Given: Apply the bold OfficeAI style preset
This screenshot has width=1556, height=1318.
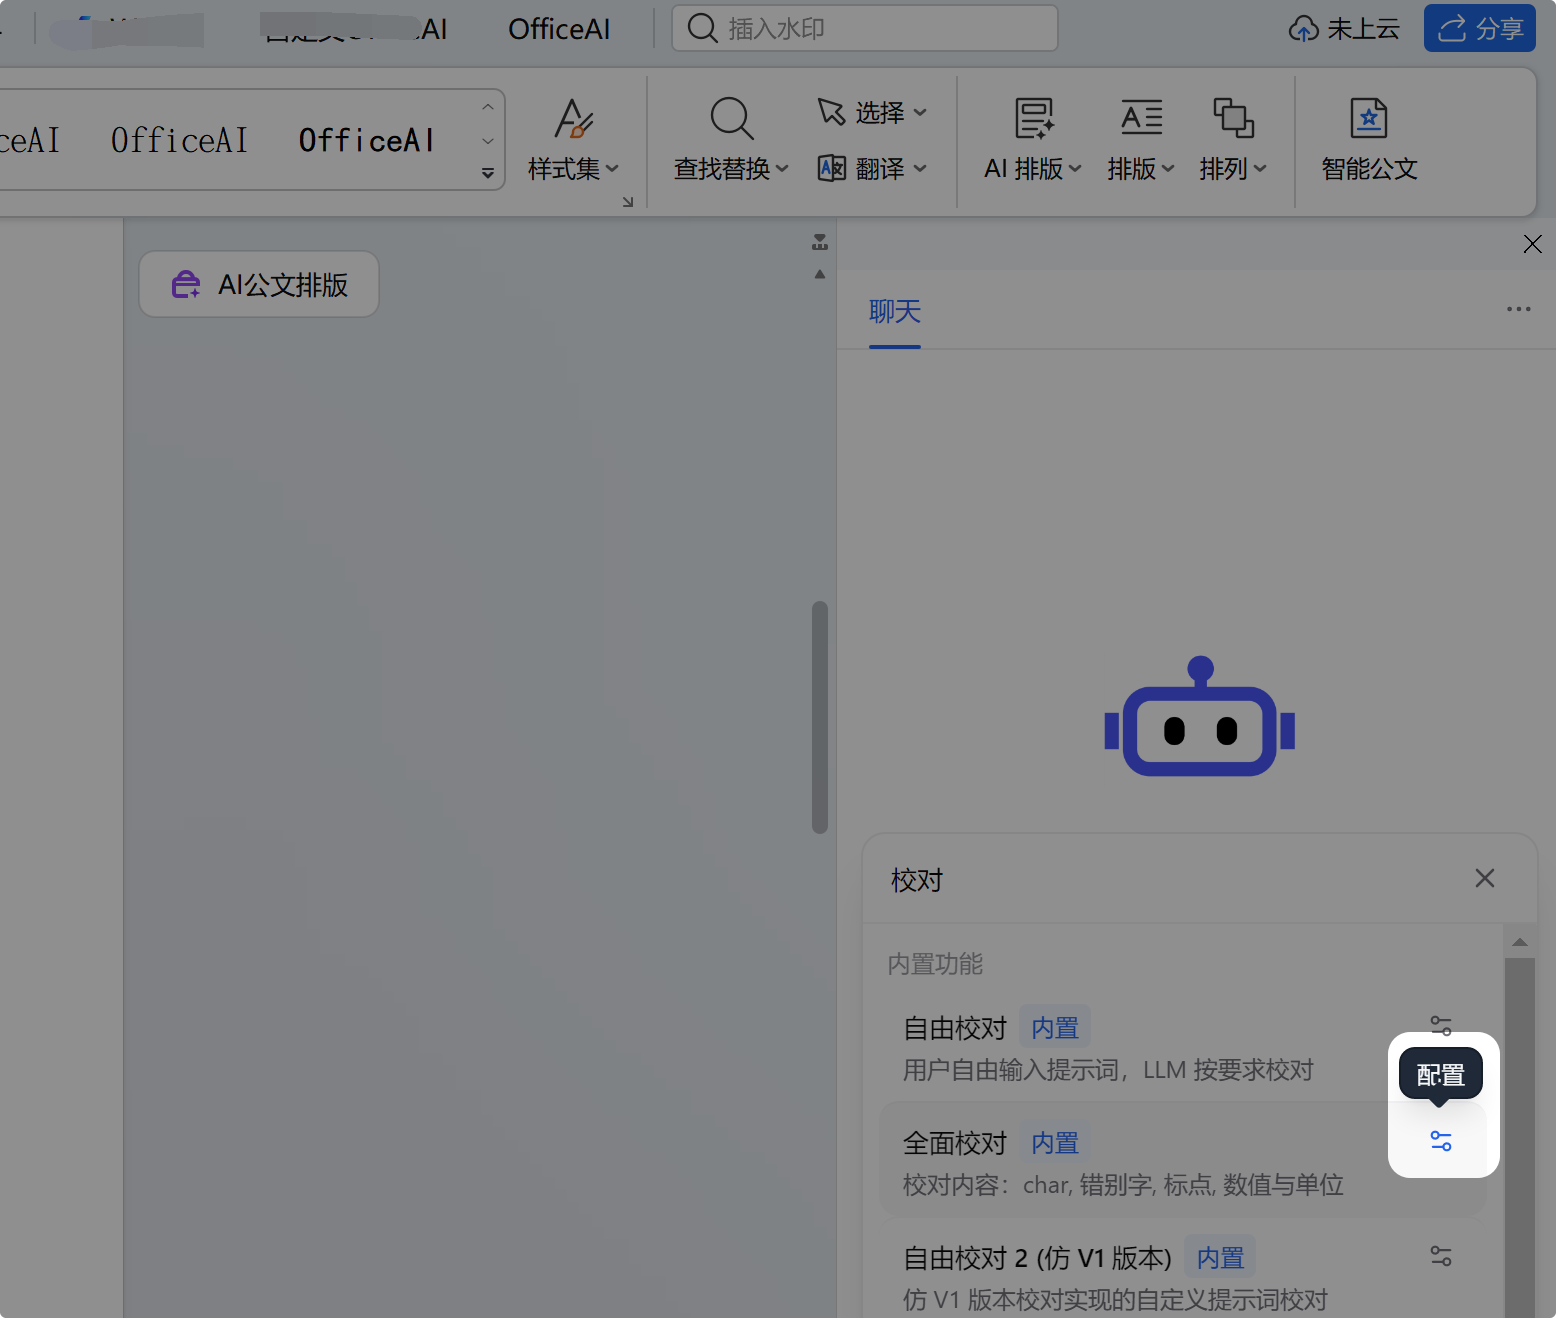Looking at the screenshot, I should [367, 140].
